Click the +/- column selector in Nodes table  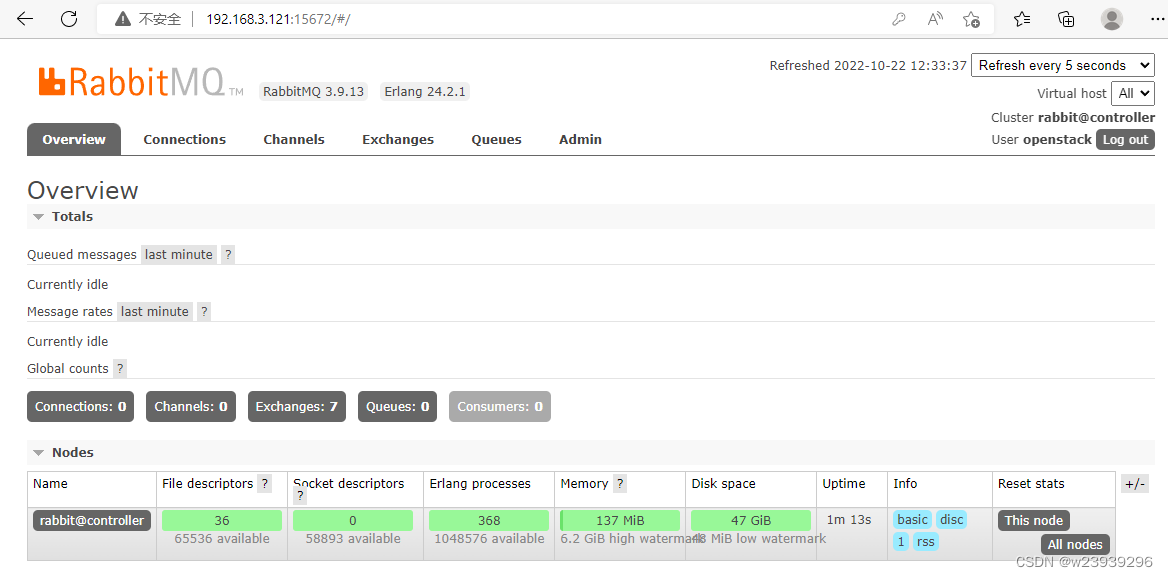(1134, 483)
